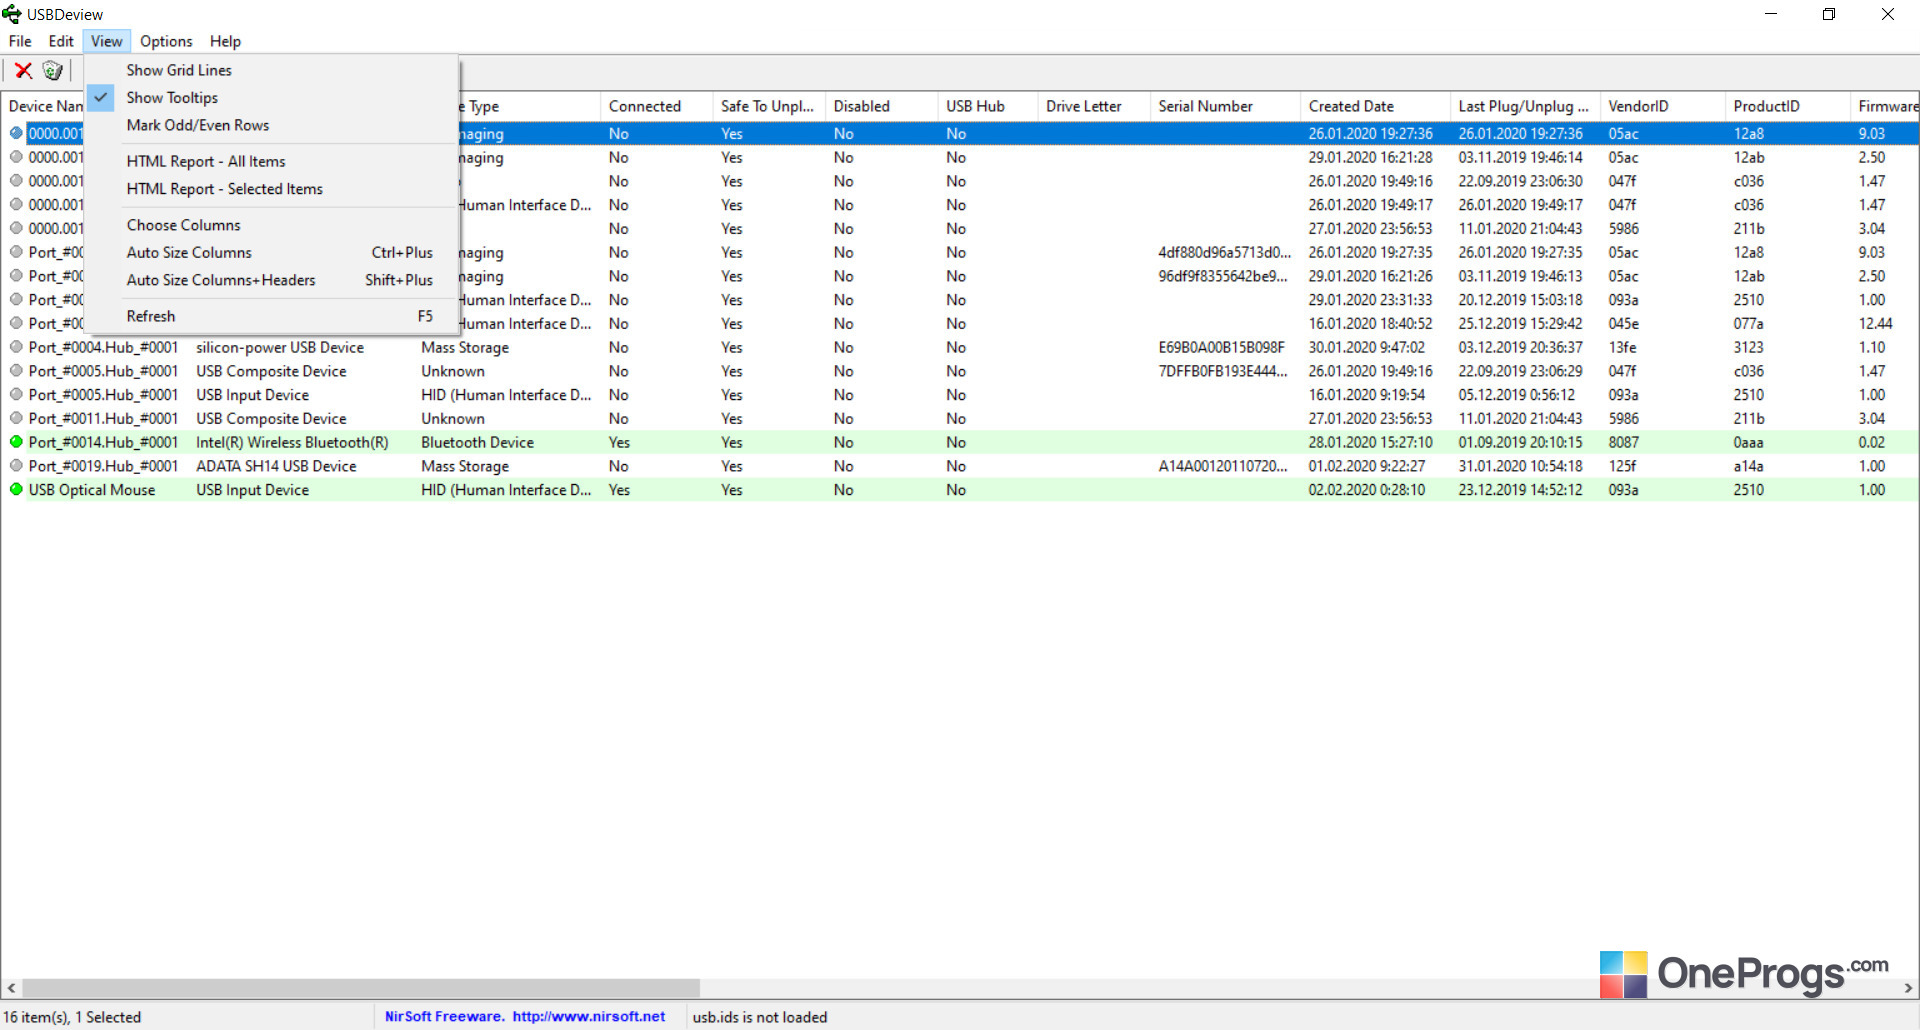Open the Options menu
Image resolution: width=1920 pixels, height=1030 pixels.
click(x=166, y=41)
